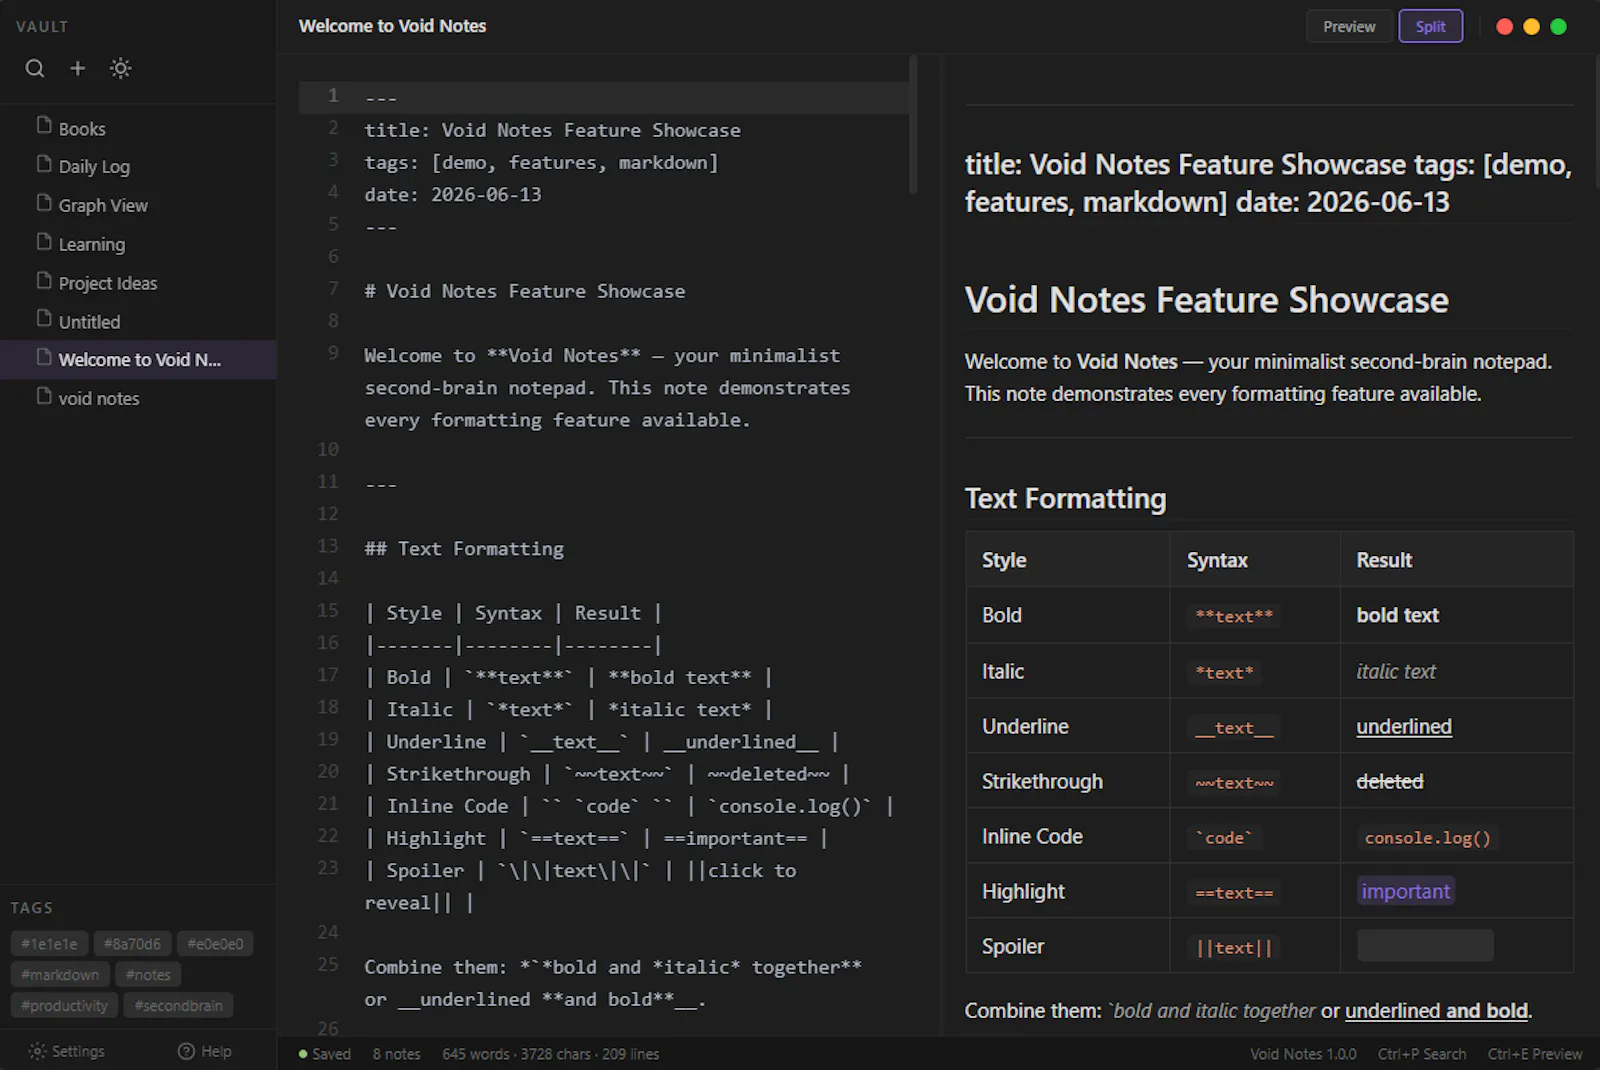Open the Books note
Screen dimensions: 1600x1070
click(x=138, y=128)
